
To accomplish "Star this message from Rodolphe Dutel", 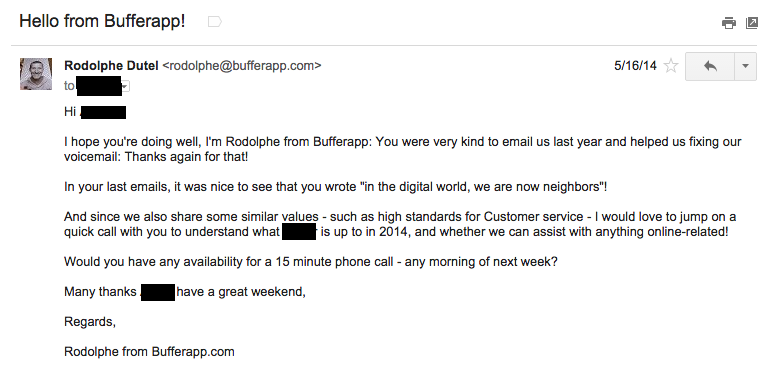I will coord(670,66).
